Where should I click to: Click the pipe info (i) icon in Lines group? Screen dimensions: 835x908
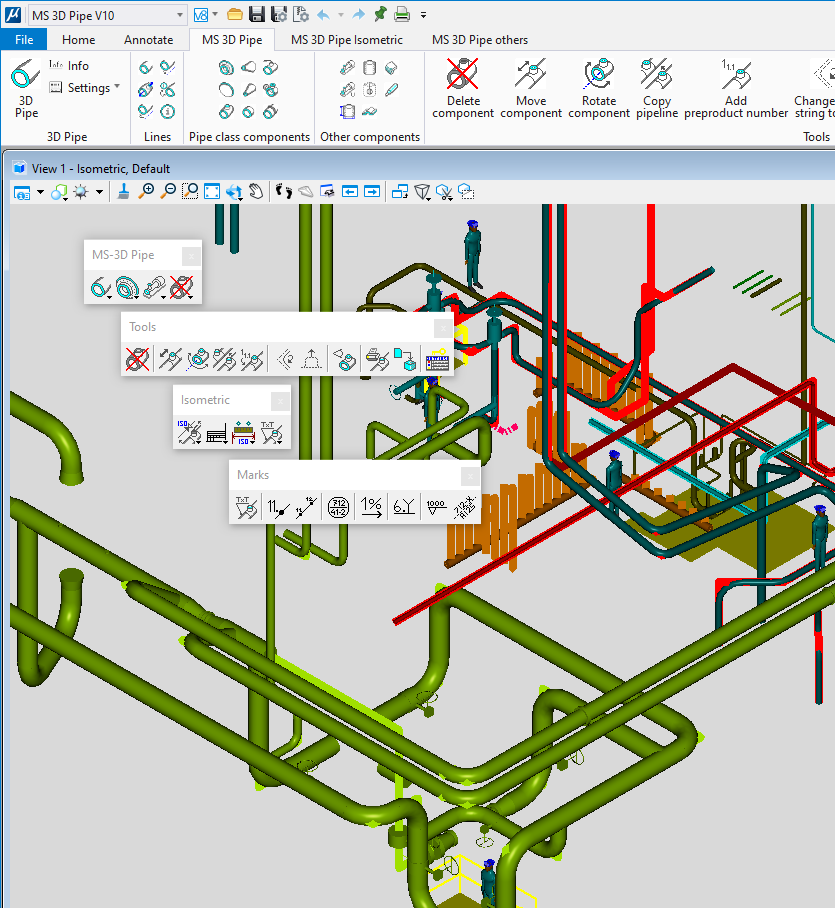[x=168, y=111]
